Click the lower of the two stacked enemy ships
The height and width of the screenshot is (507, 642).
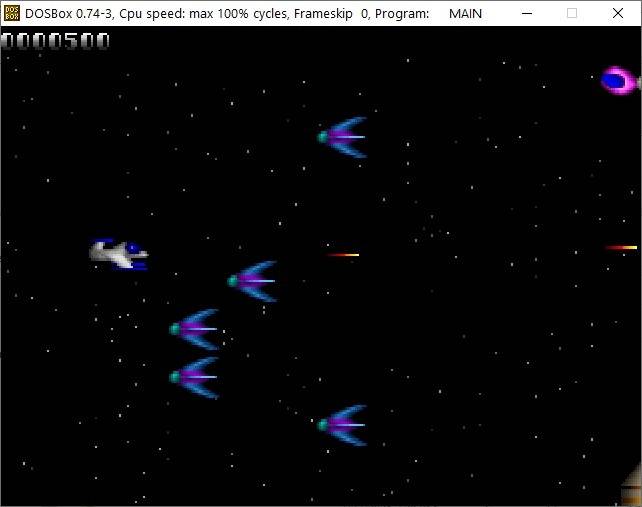[195, 377]
